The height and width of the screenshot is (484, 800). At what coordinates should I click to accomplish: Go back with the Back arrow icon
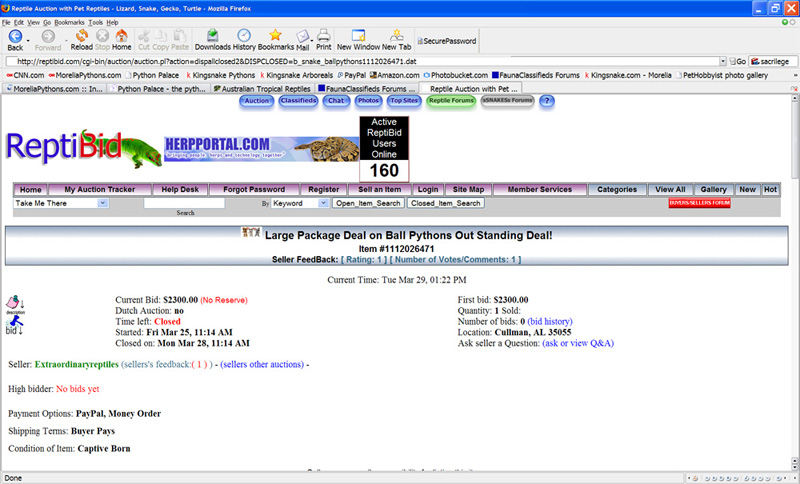(15, 36)
